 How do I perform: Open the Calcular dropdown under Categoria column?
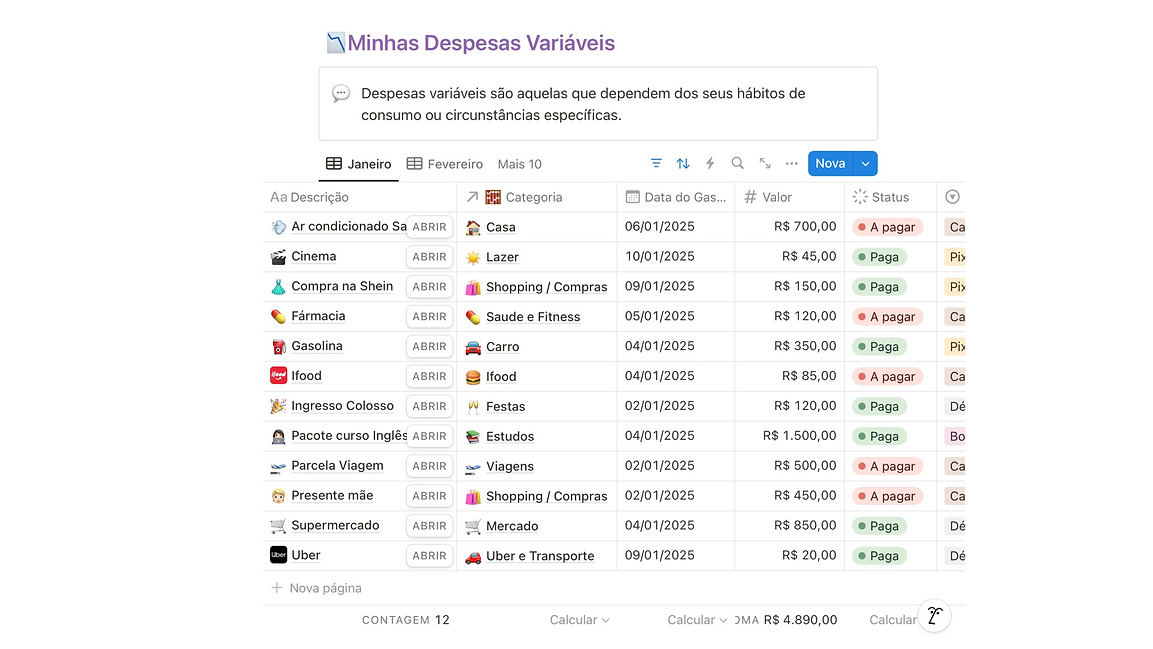tap(578, 619)
